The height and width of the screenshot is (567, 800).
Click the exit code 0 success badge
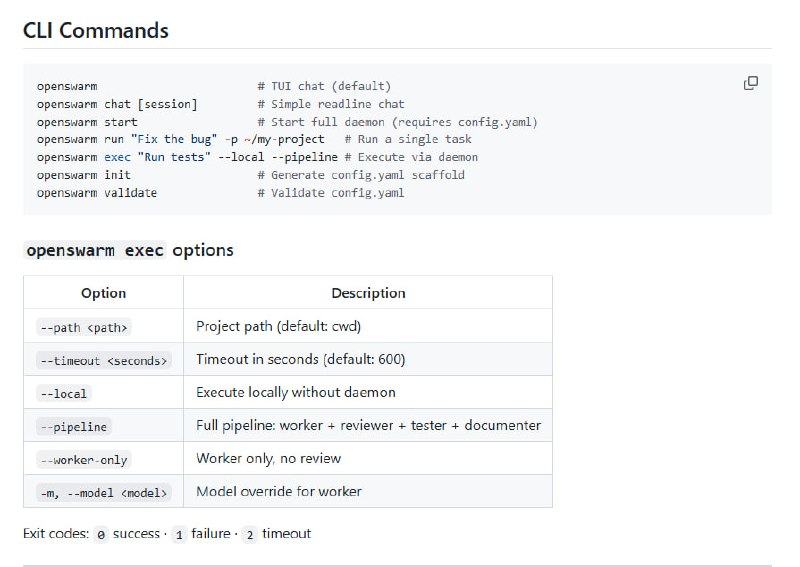[x=101, y=534]
